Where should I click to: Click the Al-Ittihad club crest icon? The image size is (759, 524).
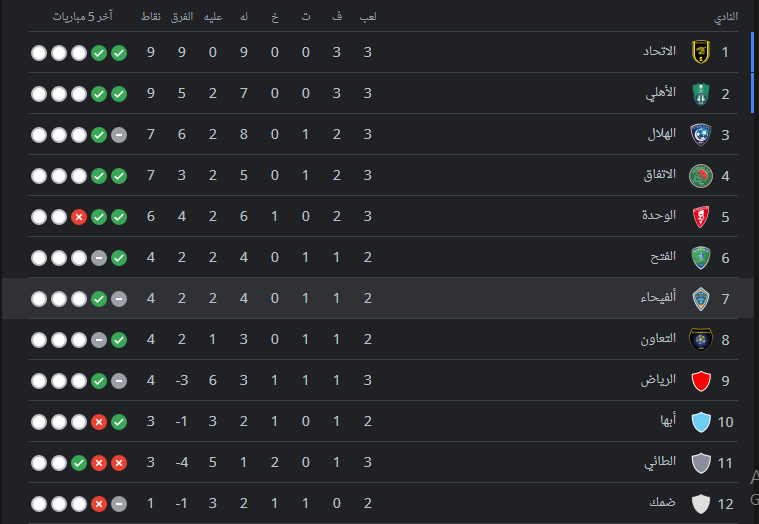click(700, 52)
